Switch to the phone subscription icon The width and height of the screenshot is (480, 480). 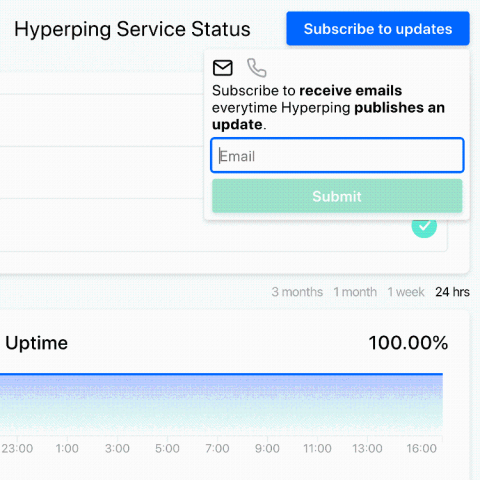click(x=257, y=68)
